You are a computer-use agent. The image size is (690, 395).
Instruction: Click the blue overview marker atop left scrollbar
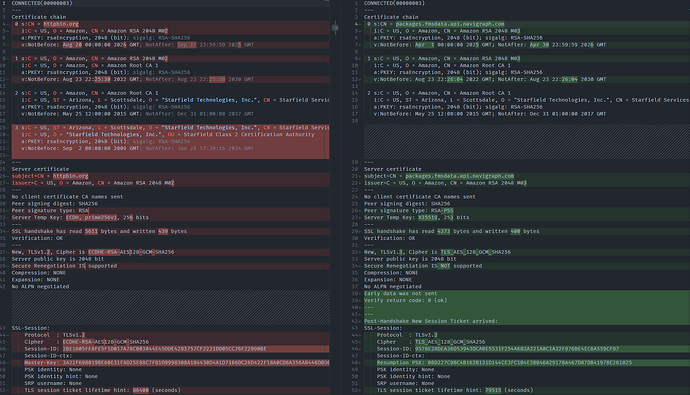tap(327, 1)
